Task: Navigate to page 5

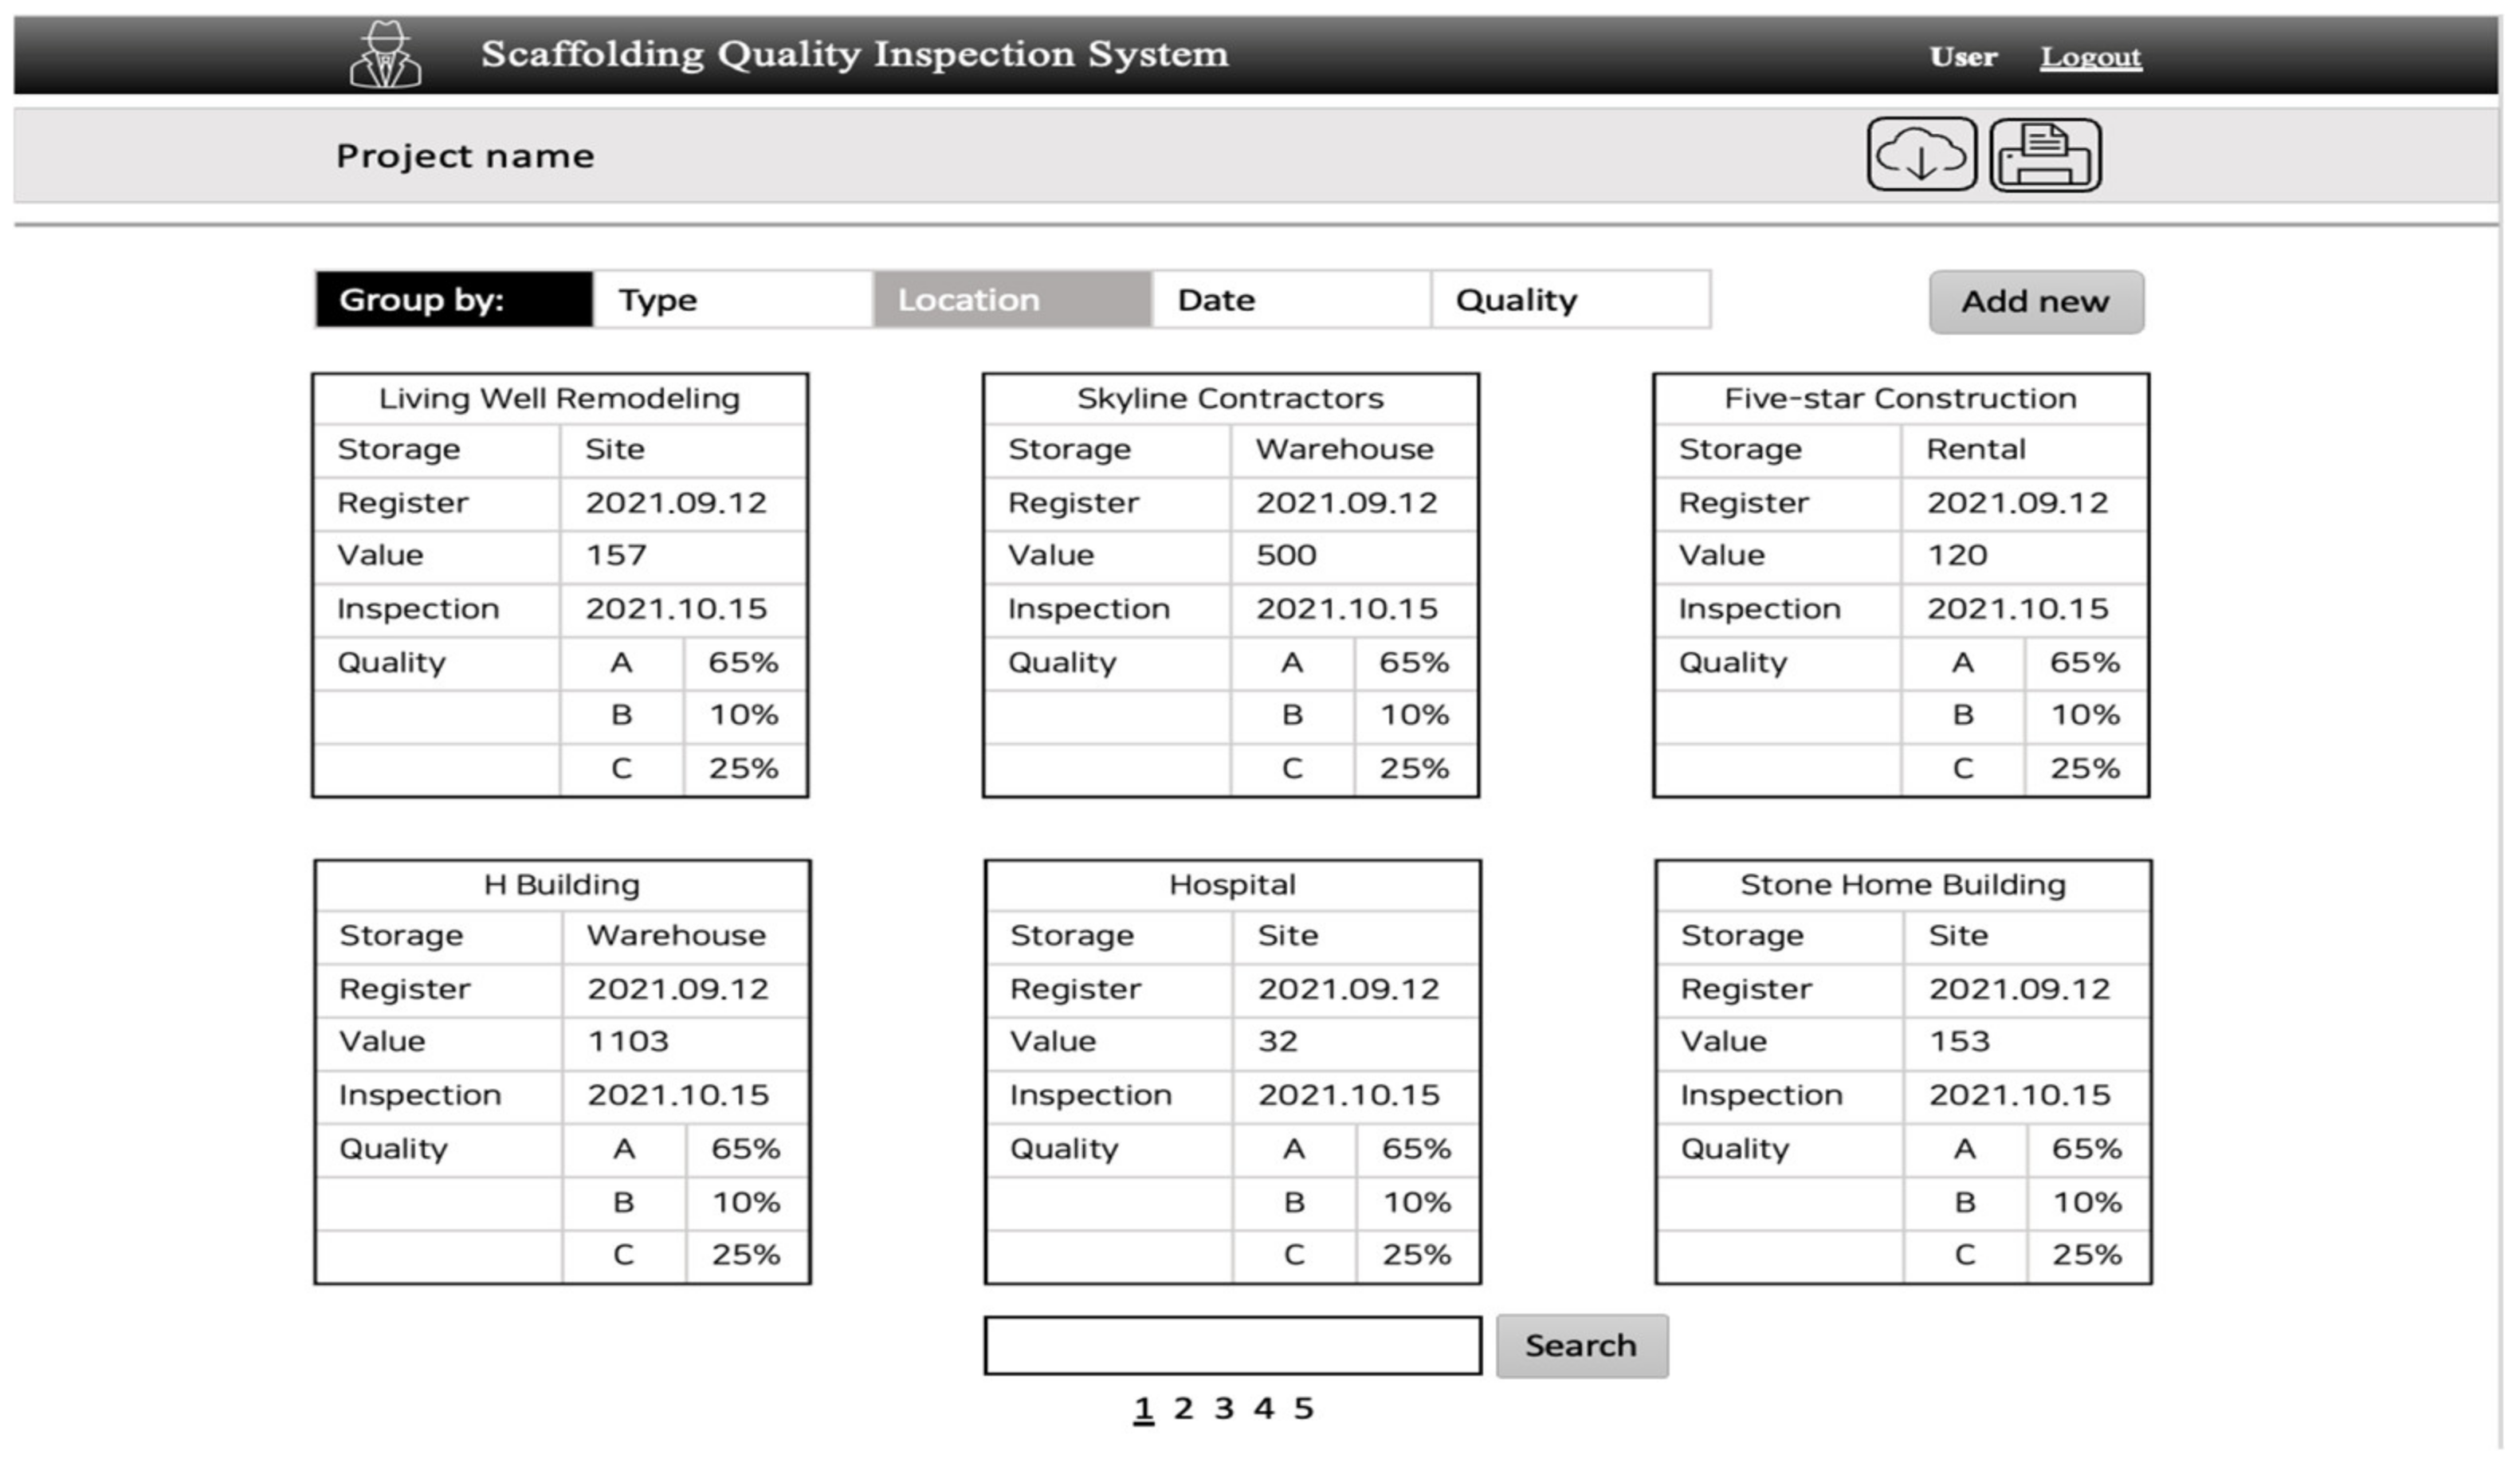Action: tap(1302, 1408)
